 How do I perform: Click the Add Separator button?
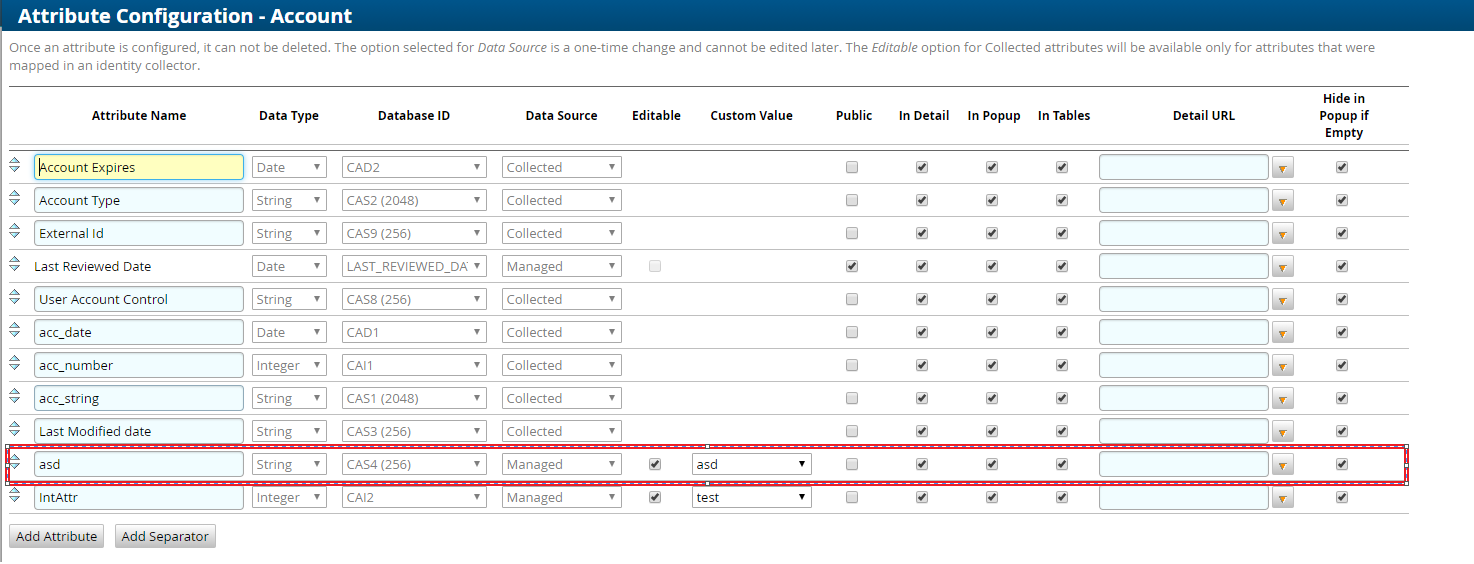click(165, 536)
